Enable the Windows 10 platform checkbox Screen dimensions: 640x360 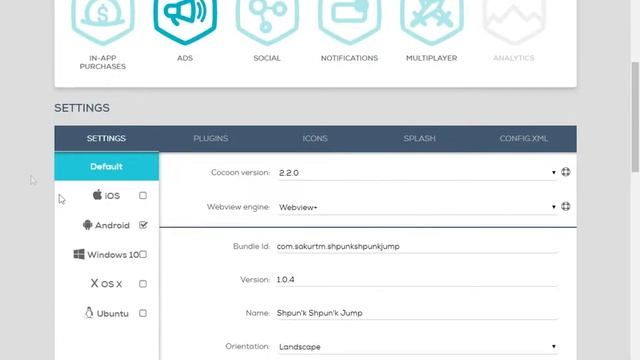pyautogui.click(x=143, y=254)
